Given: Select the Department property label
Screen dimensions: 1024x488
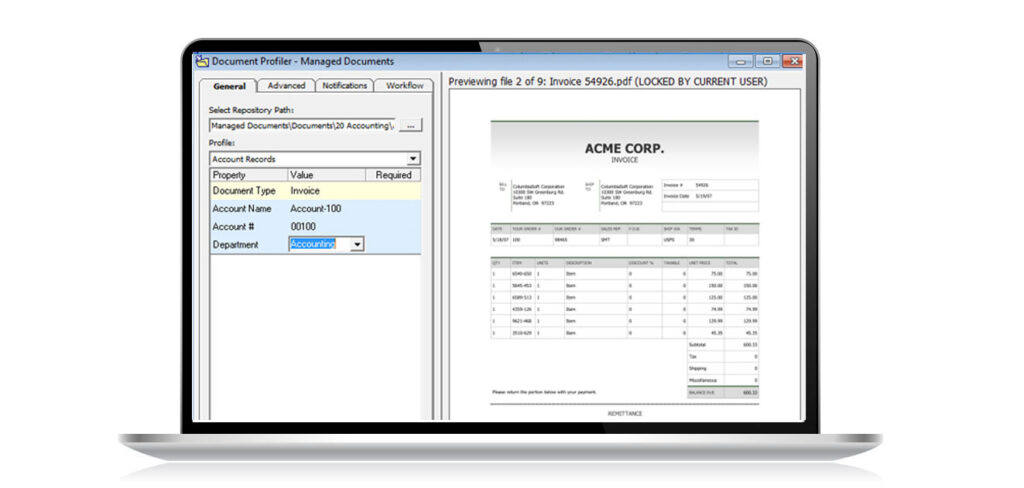Looking at the screenshot, I should [x=235, y=244].
